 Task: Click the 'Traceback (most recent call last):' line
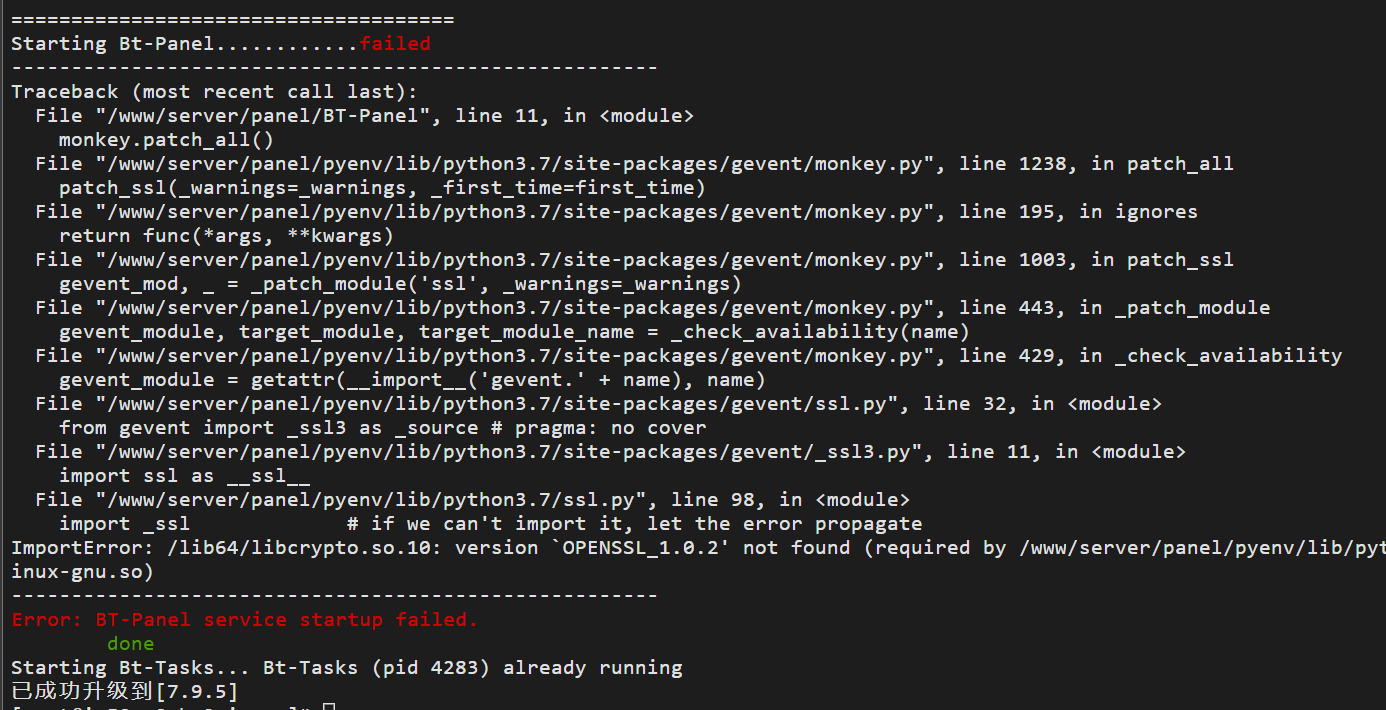(x=214, y=92)
